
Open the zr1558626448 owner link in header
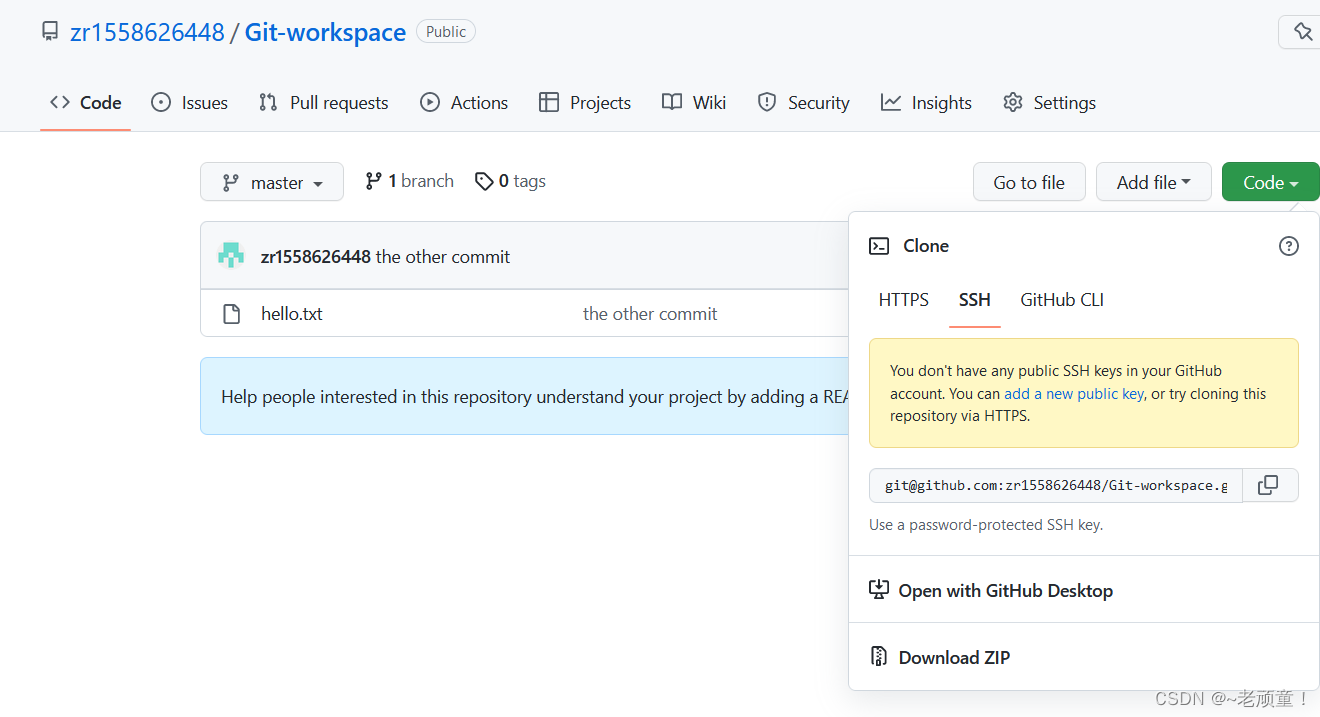pos(147,32)
